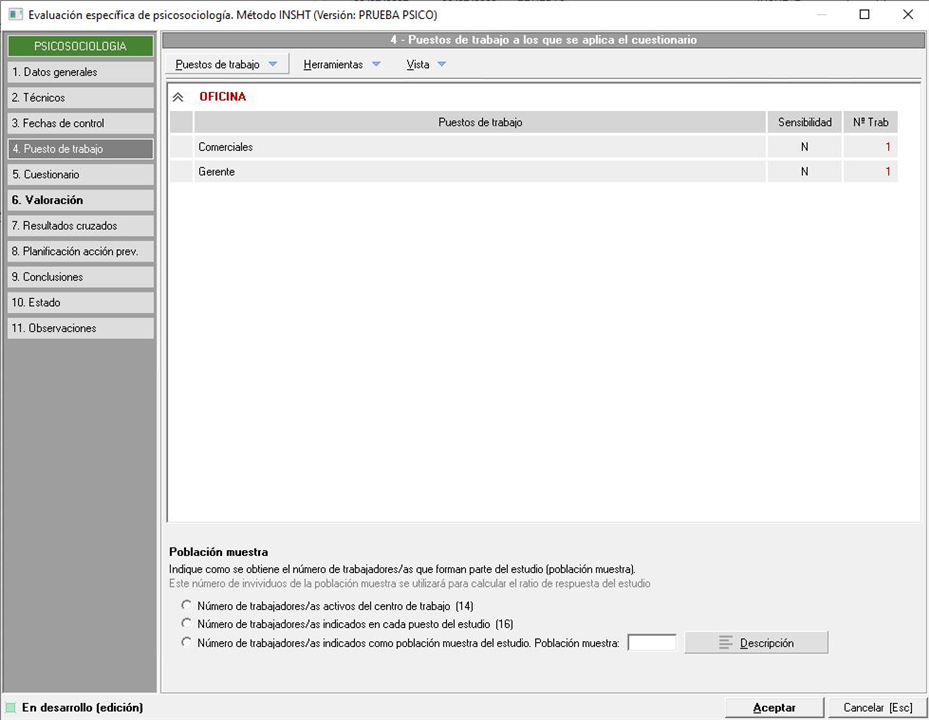
Task: Select the Gerente job row
Action: [480, 172]
